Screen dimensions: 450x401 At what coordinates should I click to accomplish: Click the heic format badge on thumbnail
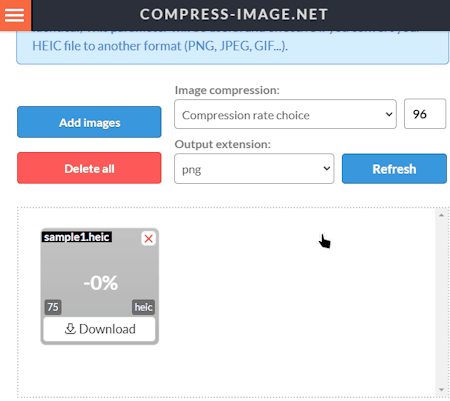pos(144,307)
